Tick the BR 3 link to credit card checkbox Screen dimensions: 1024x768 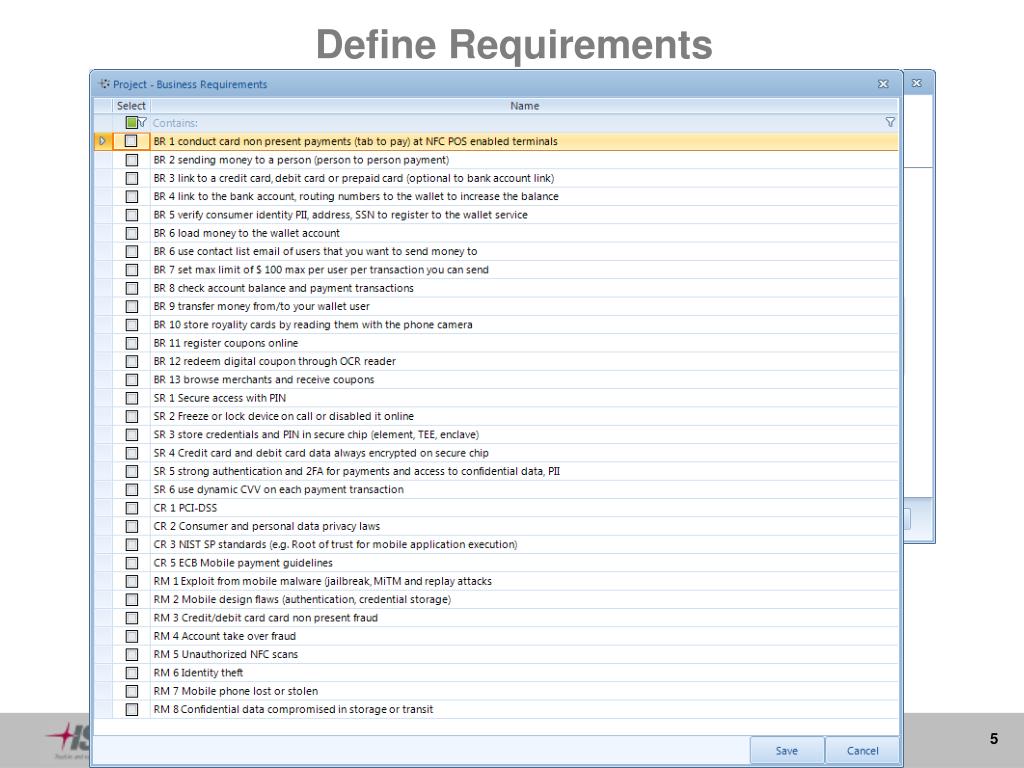coord(132,178)
